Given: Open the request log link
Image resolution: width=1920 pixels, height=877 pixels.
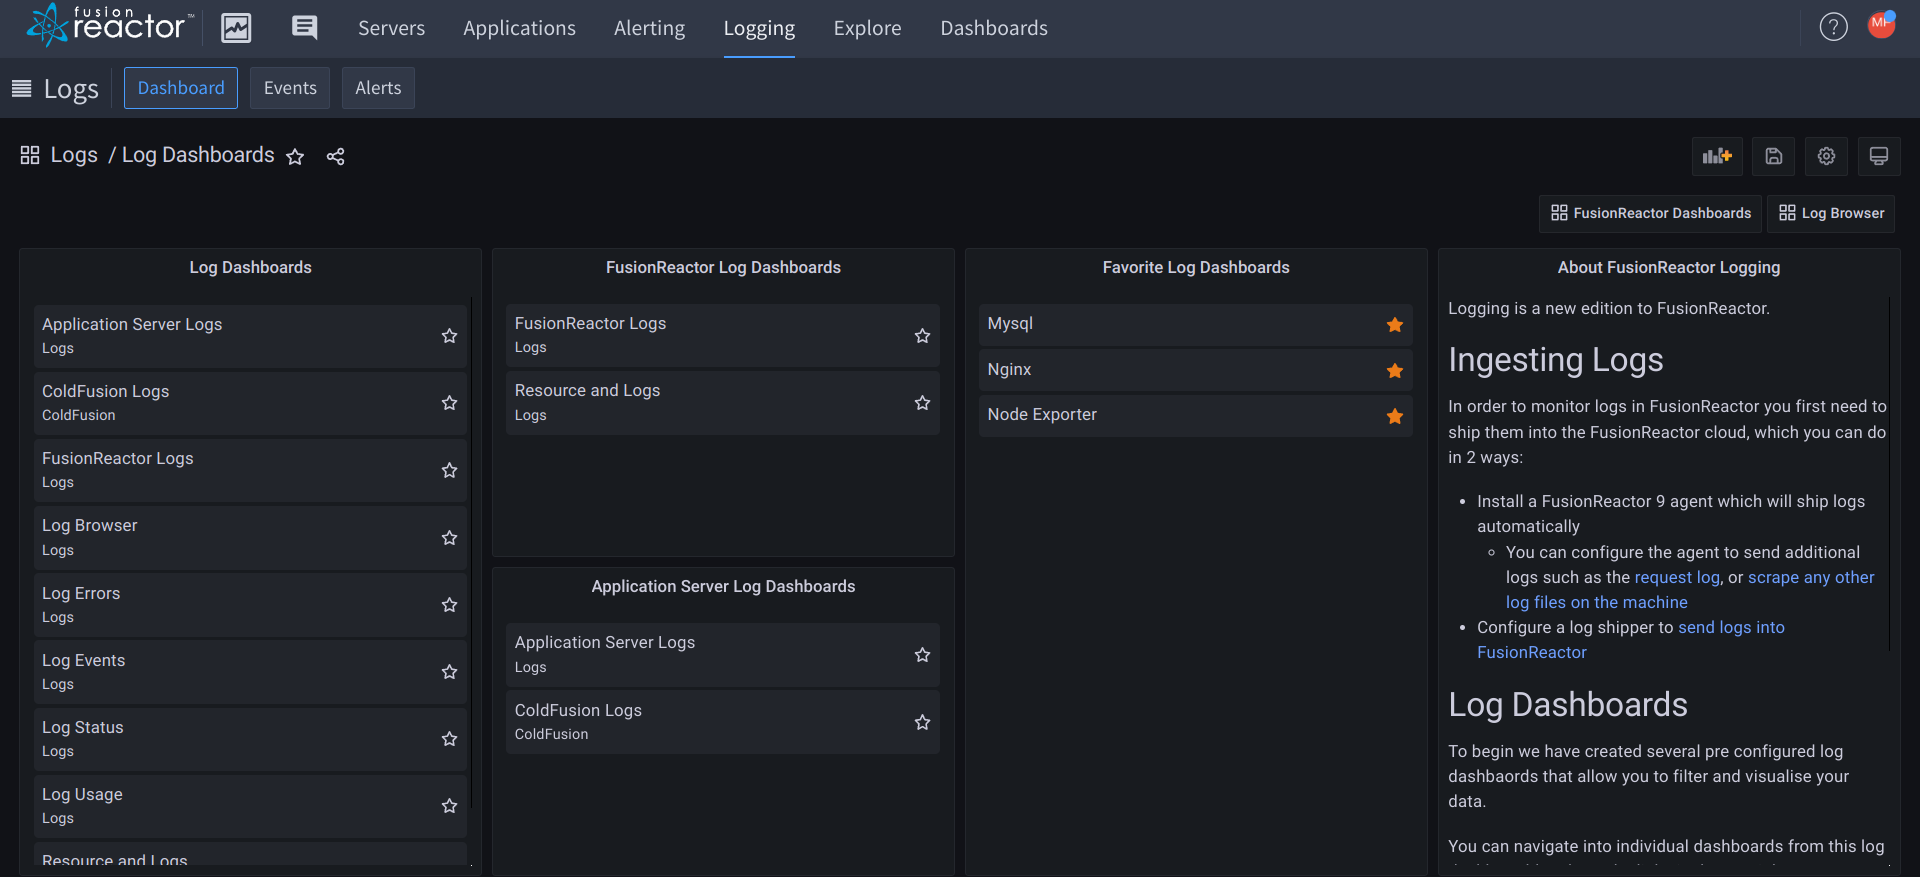Looking at the screenshot, I should pos(1677,577).
